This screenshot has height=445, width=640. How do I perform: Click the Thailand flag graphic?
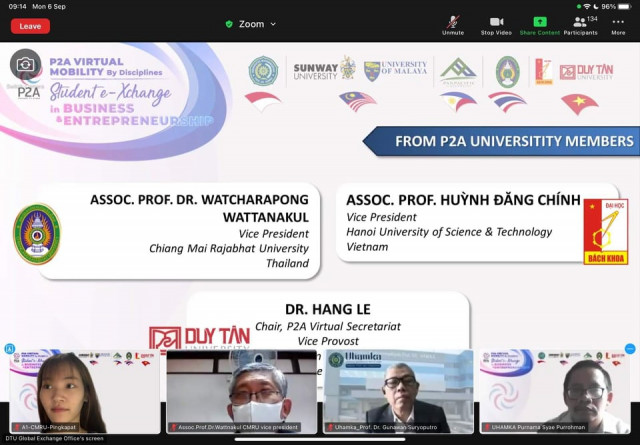click(507, 101)
